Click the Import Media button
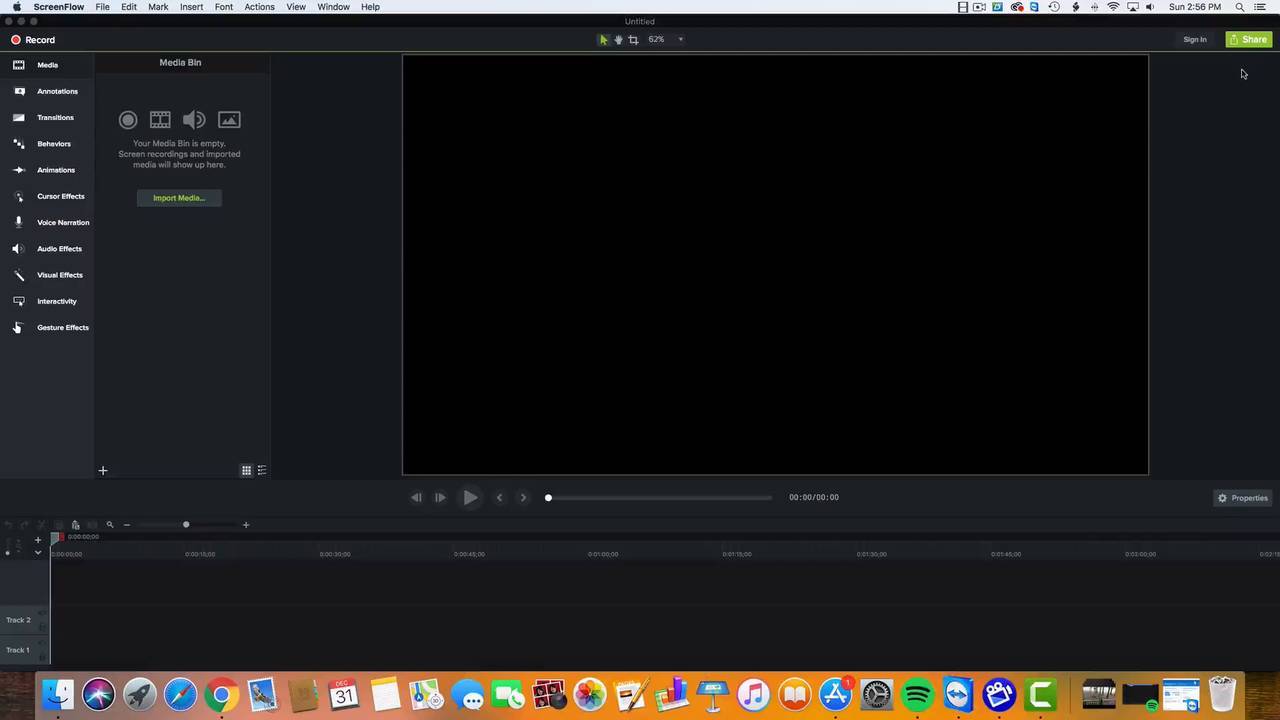Screen dimensions: 1280x720 [x=179, y=198]
